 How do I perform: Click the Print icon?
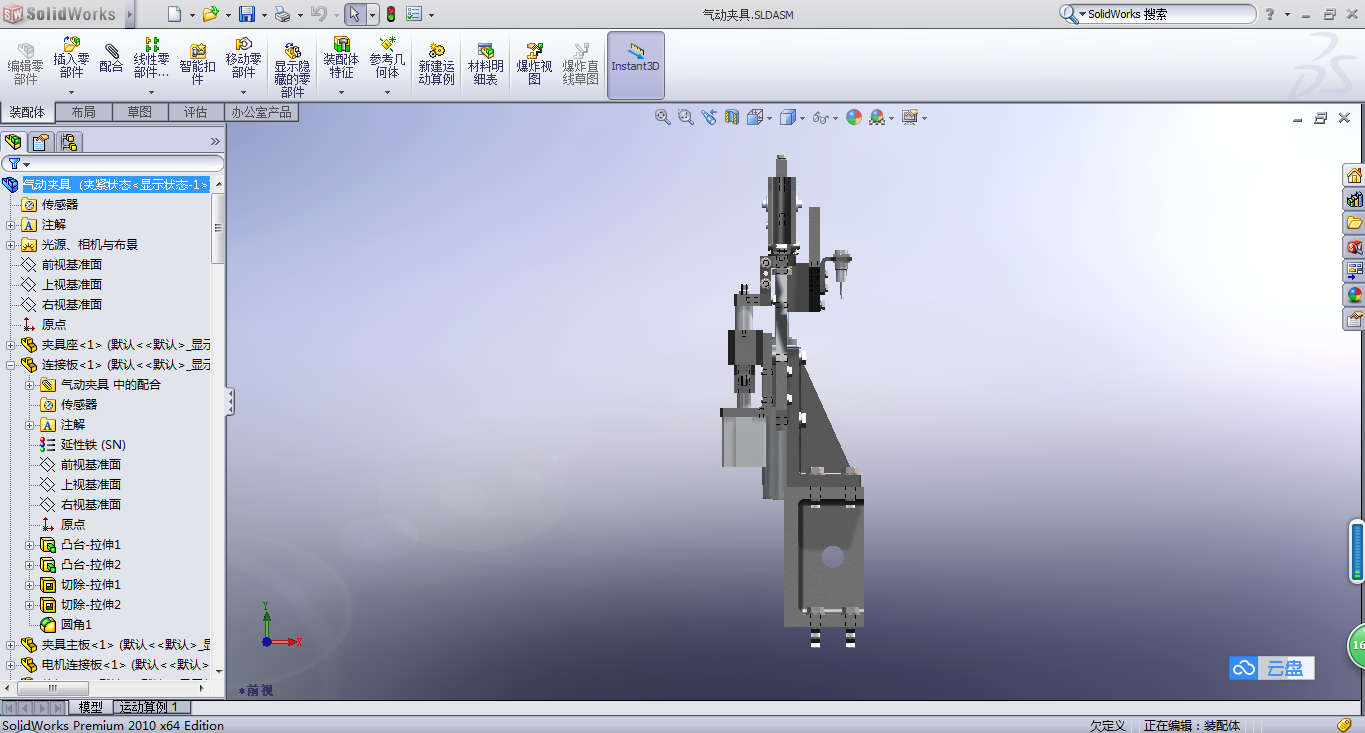(x=283, y=14)
